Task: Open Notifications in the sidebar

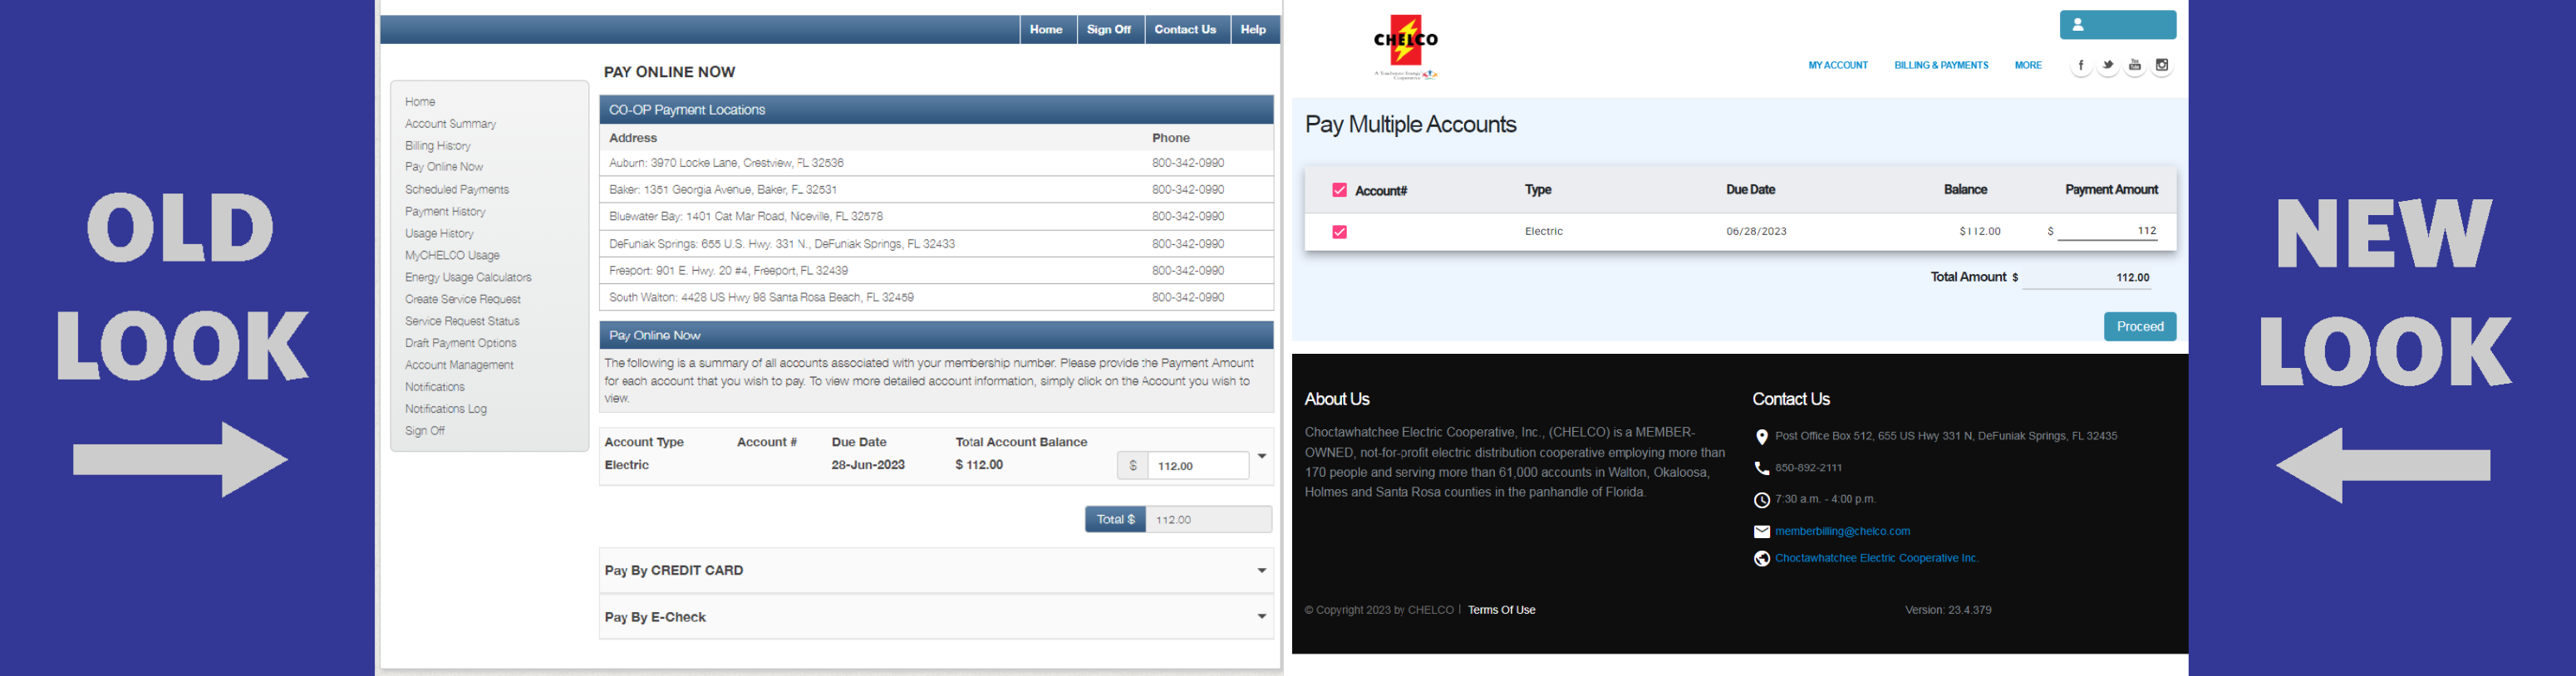Action: [435, 388]
